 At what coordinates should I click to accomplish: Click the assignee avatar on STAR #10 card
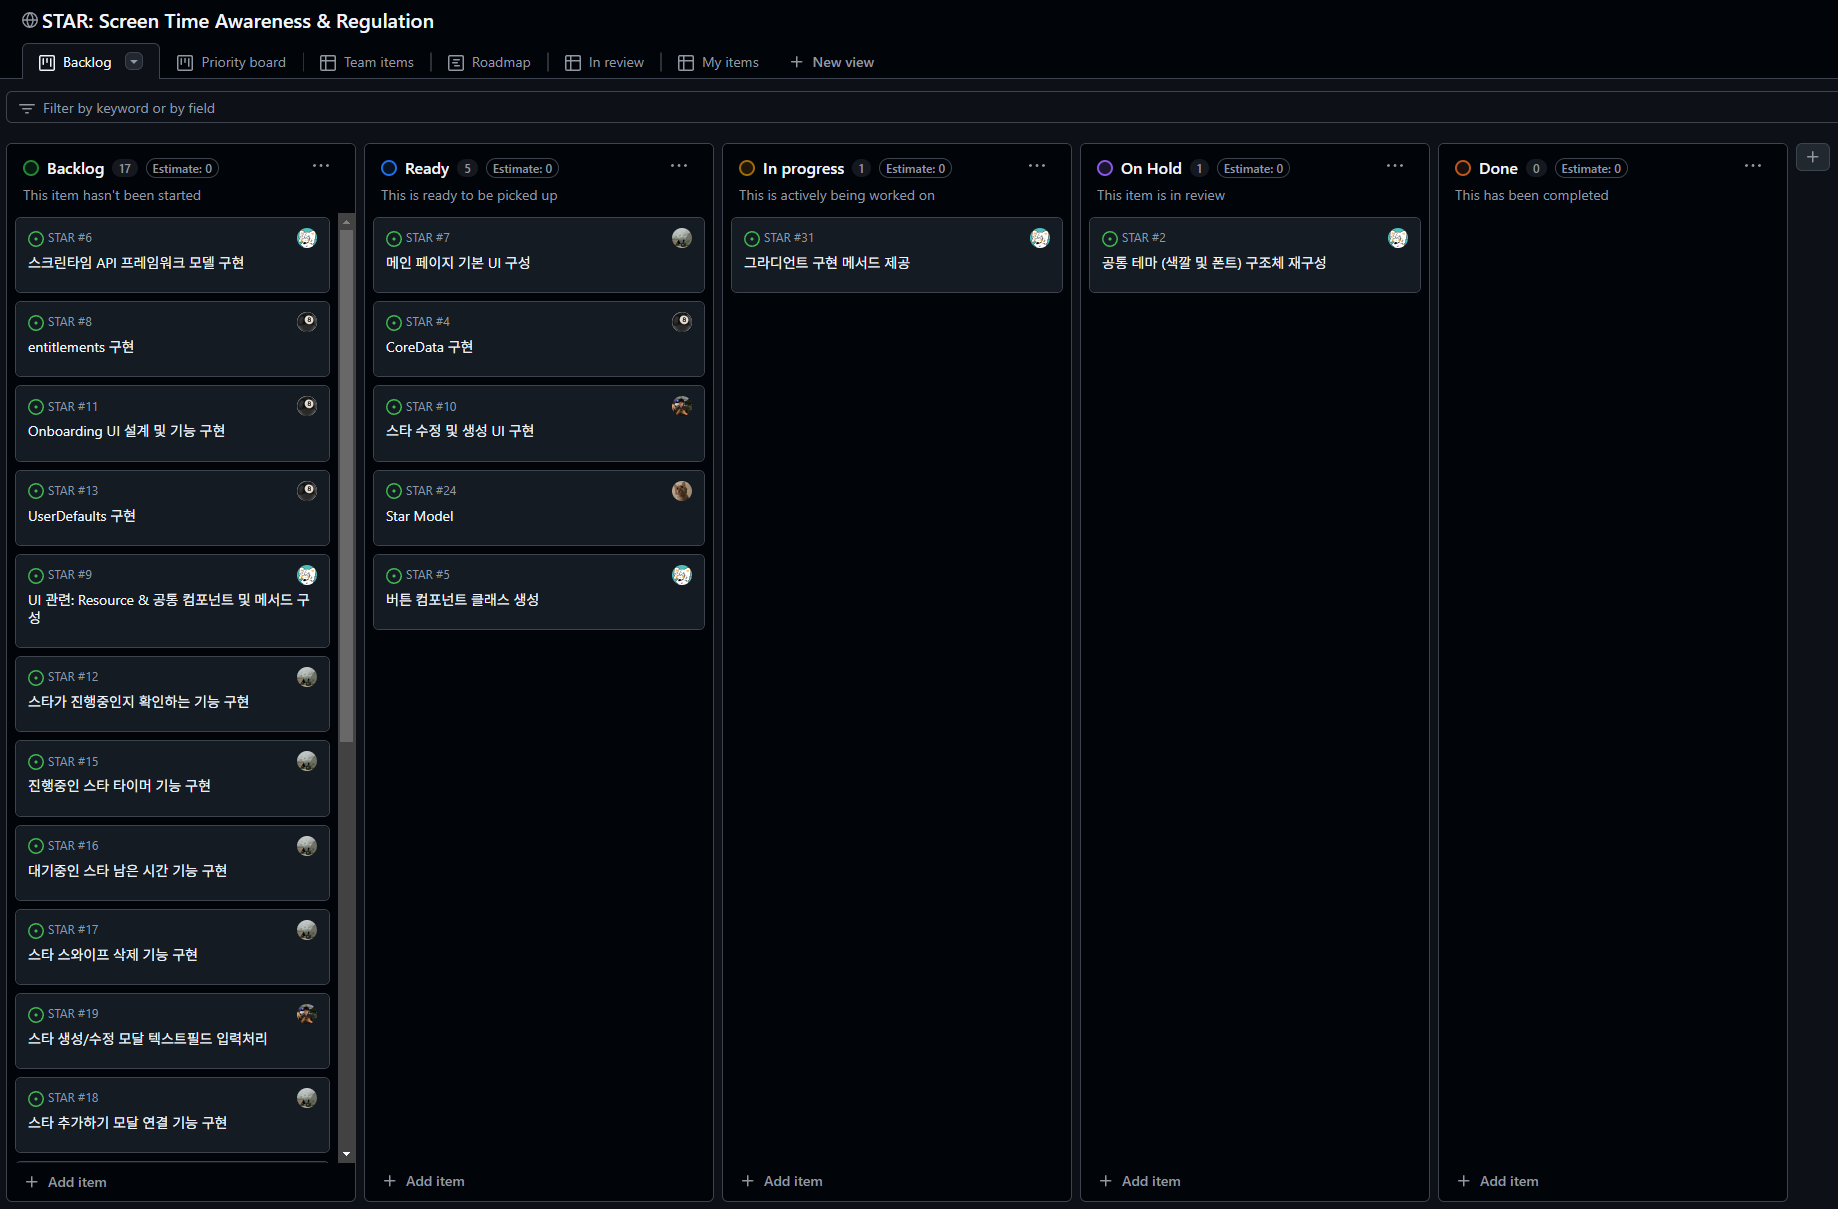682,406
